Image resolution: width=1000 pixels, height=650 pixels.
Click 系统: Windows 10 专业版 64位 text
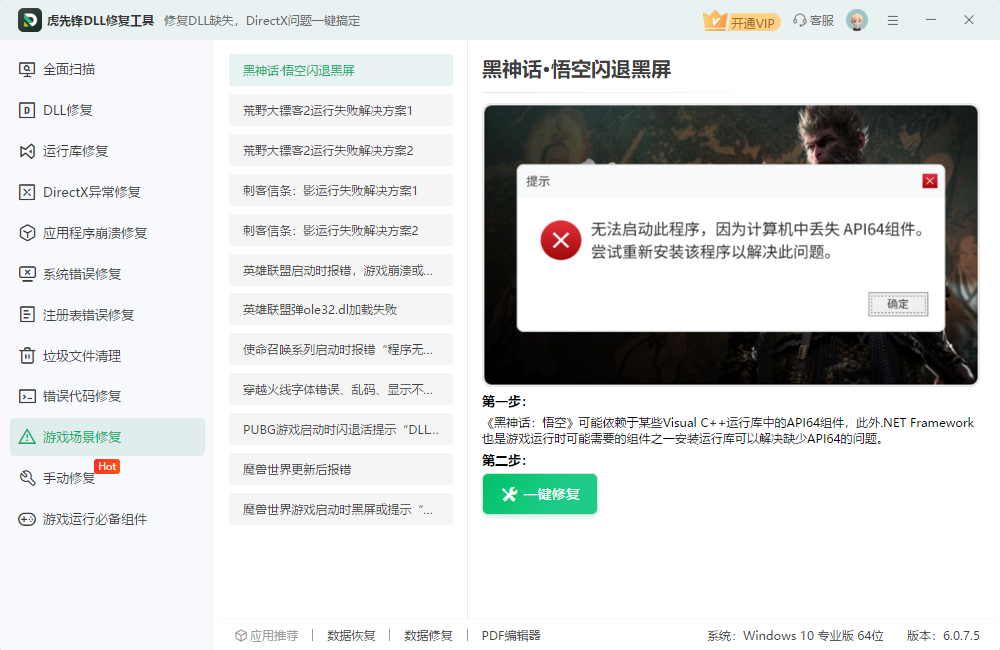pos(795,635)
